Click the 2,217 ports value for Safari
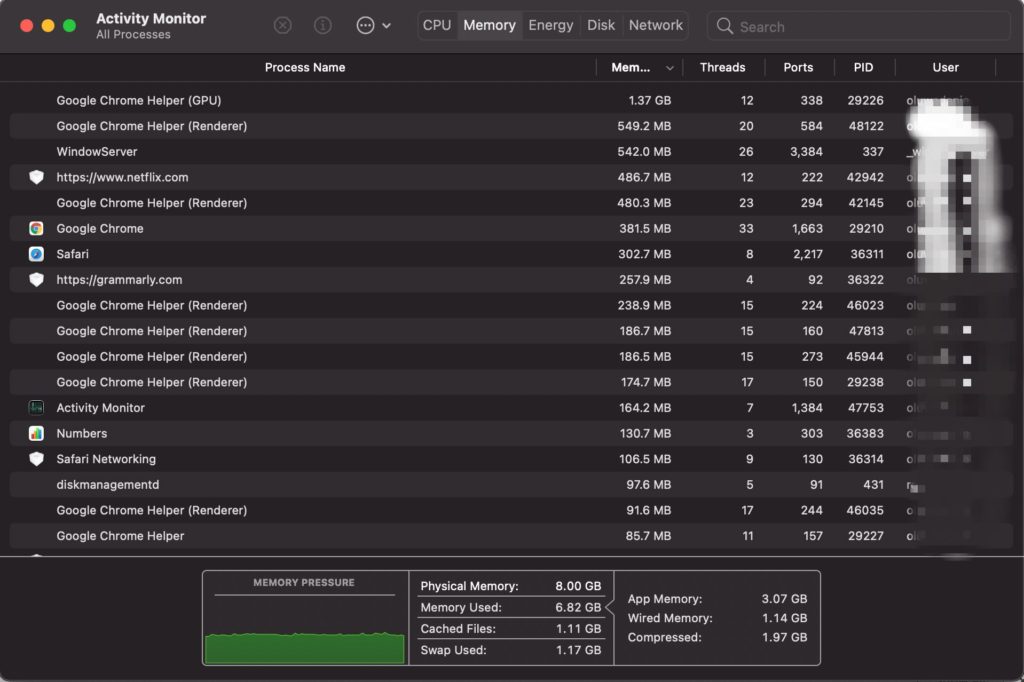The height and width of the screenshot is (682, 1024). (808, 253)
